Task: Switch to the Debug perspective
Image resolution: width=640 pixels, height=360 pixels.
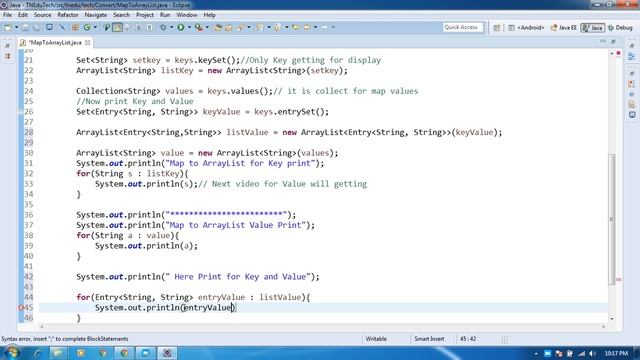Action: 620,27
